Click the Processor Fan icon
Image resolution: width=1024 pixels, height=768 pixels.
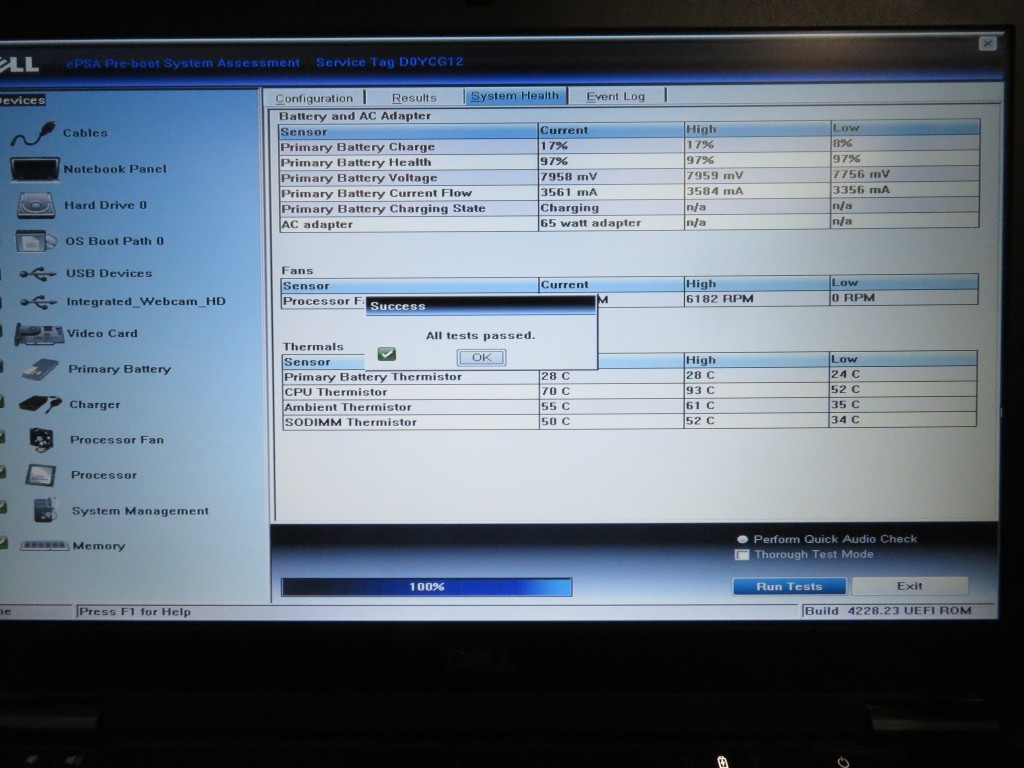[42, 440]
